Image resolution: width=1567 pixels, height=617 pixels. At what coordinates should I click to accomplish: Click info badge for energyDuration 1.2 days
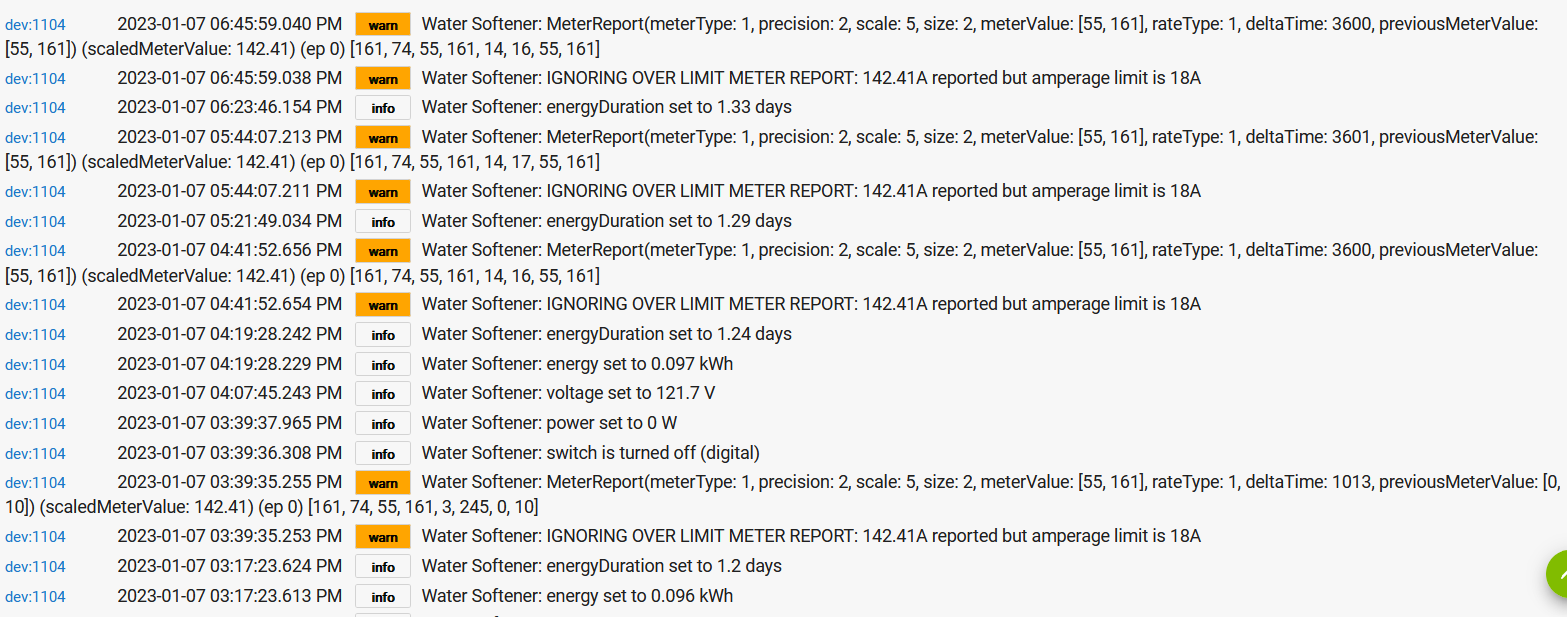pyautogui.click(x=383, y=567)
